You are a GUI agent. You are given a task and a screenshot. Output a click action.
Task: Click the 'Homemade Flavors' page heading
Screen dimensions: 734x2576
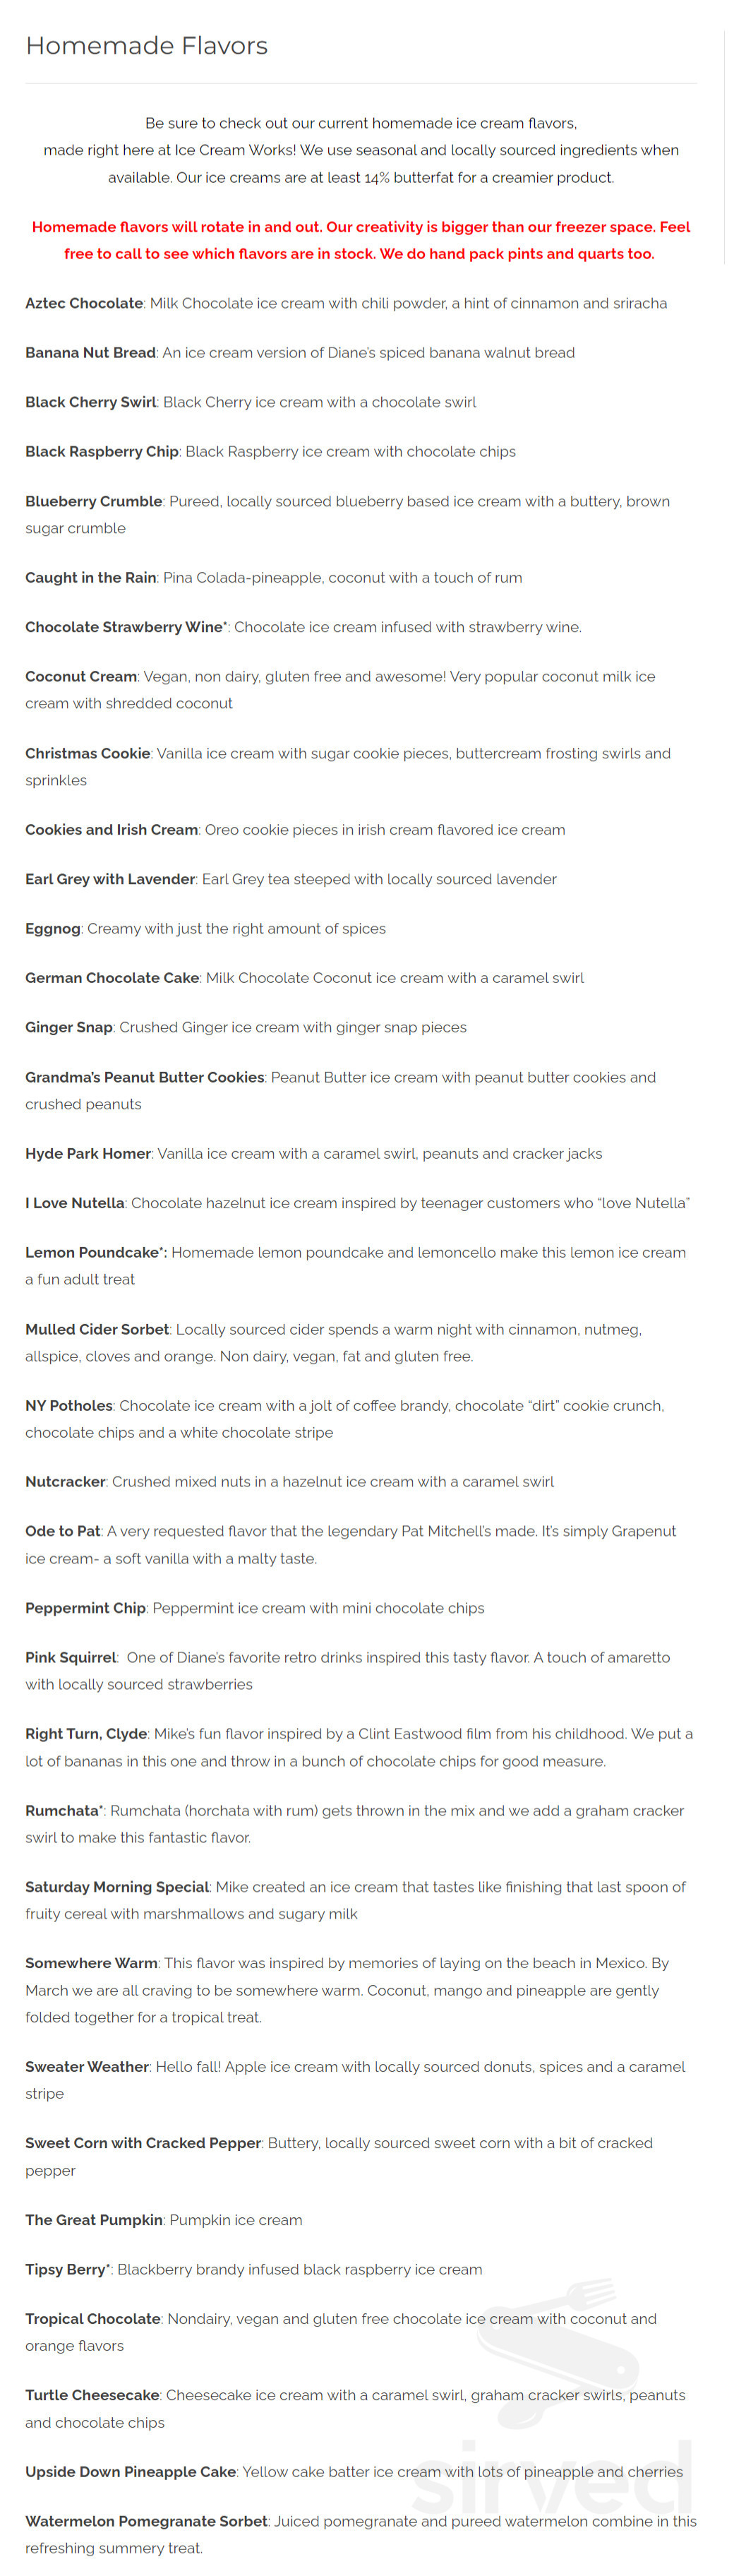pyautogui.click(x=147, y=46)
